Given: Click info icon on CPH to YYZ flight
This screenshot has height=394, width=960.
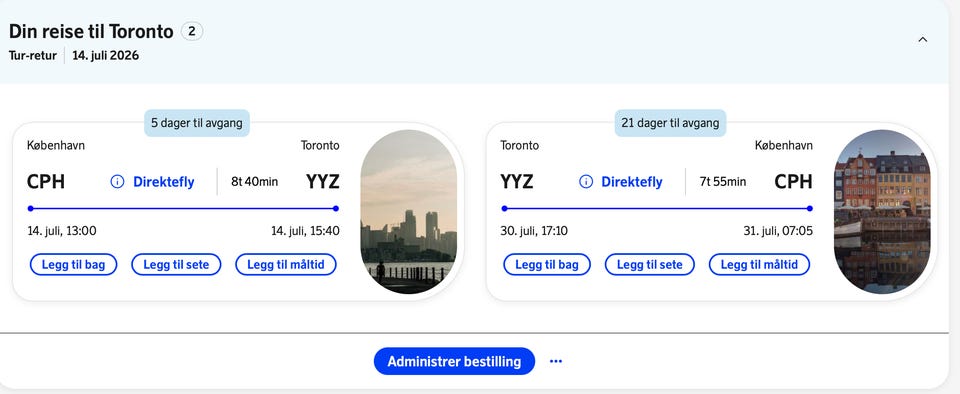Looking at the screenshot, I should pyautogui.click(x=118, y=182).
